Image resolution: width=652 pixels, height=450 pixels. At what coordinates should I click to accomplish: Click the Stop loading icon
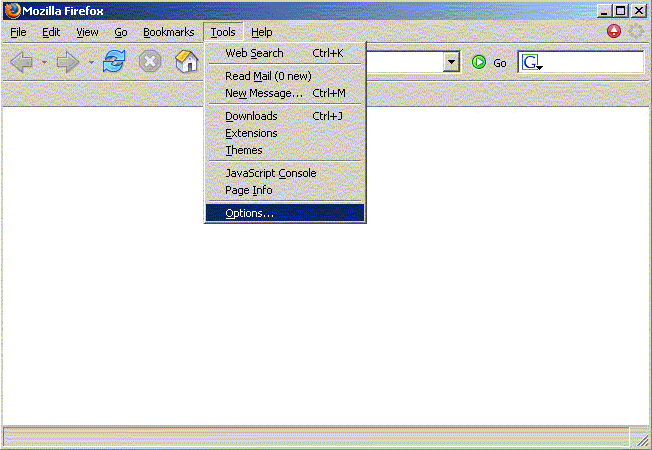[x=150, y=62]
